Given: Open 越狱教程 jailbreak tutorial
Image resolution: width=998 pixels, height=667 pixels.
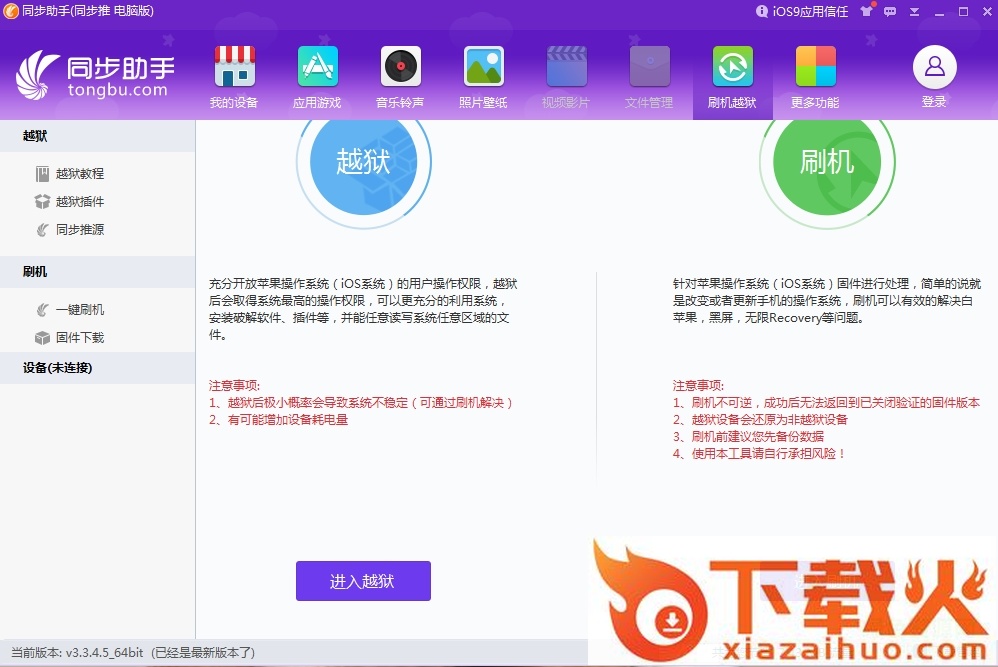Looking at the screenshot, I should [x=70, y=174].
